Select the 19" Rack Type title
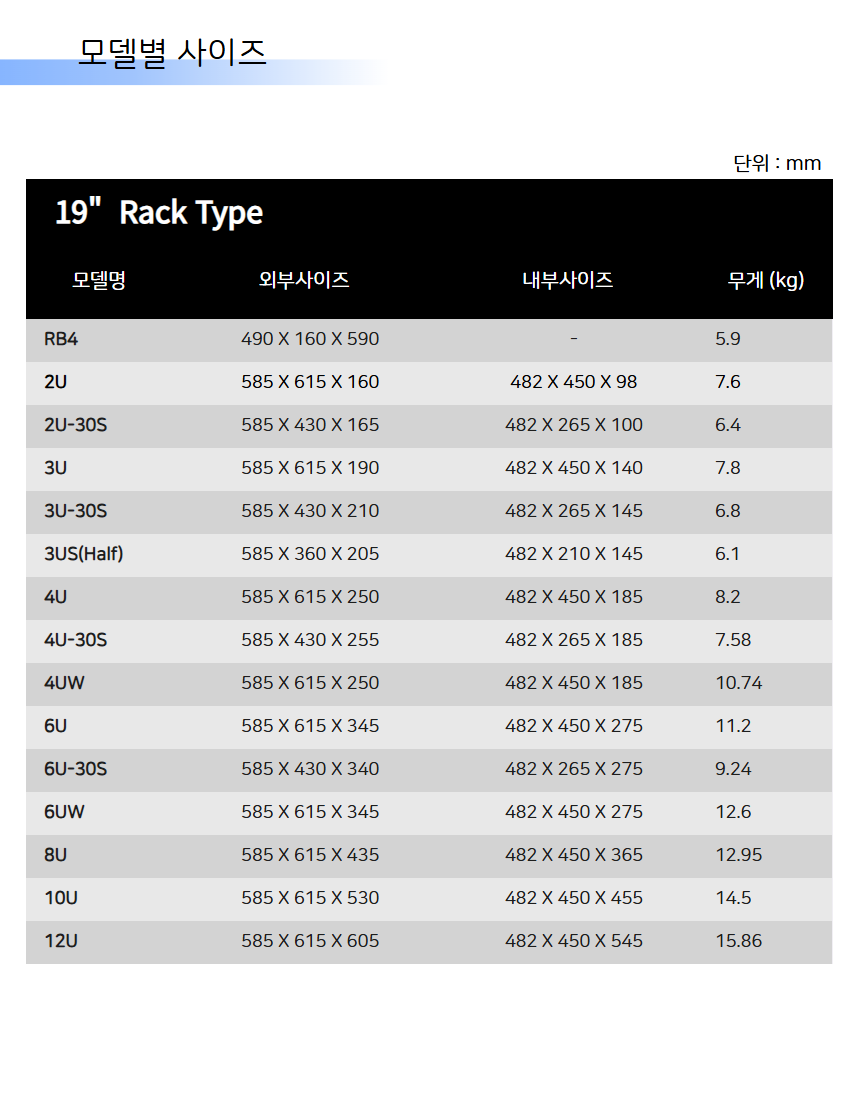Screen dimensions: 860x1100 (x=159, y=213)
